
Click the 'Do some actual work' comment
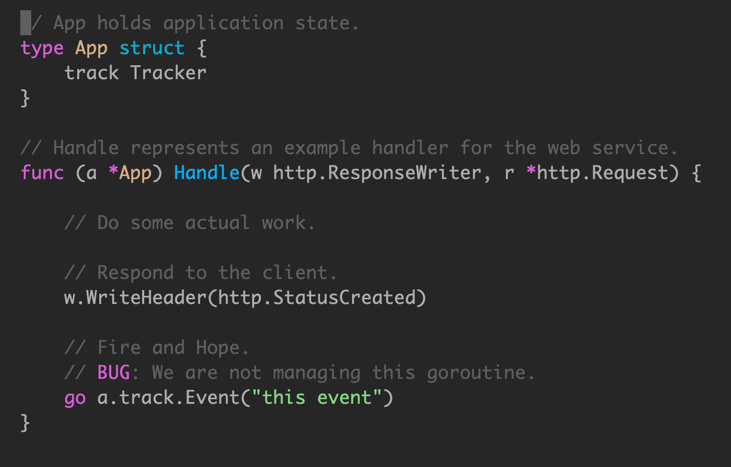point(190,223)
